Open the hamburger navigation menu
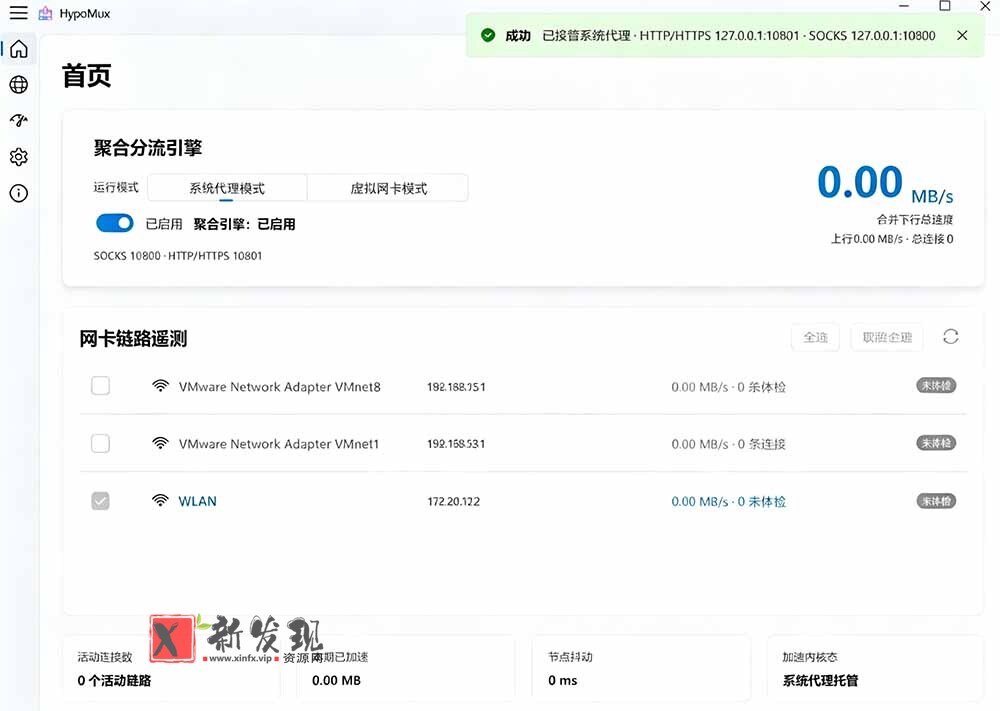This screenshot has width=1000, height=711. [18, 13]
